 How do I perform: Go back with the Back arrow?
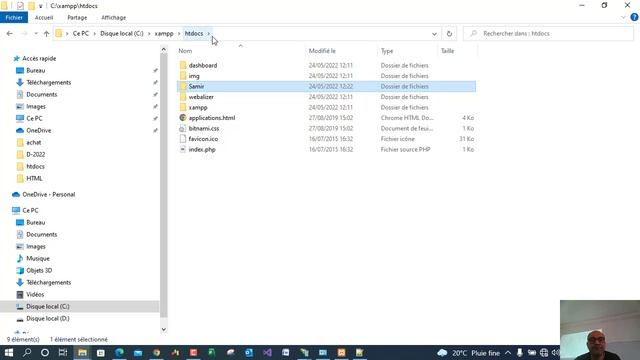pos(10,33)
